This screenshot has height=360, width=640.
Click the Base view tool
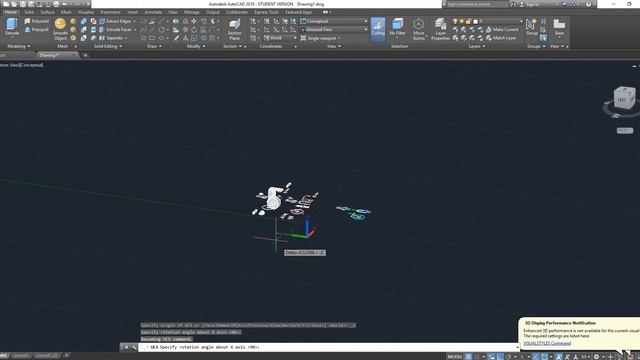pos(559,27)
